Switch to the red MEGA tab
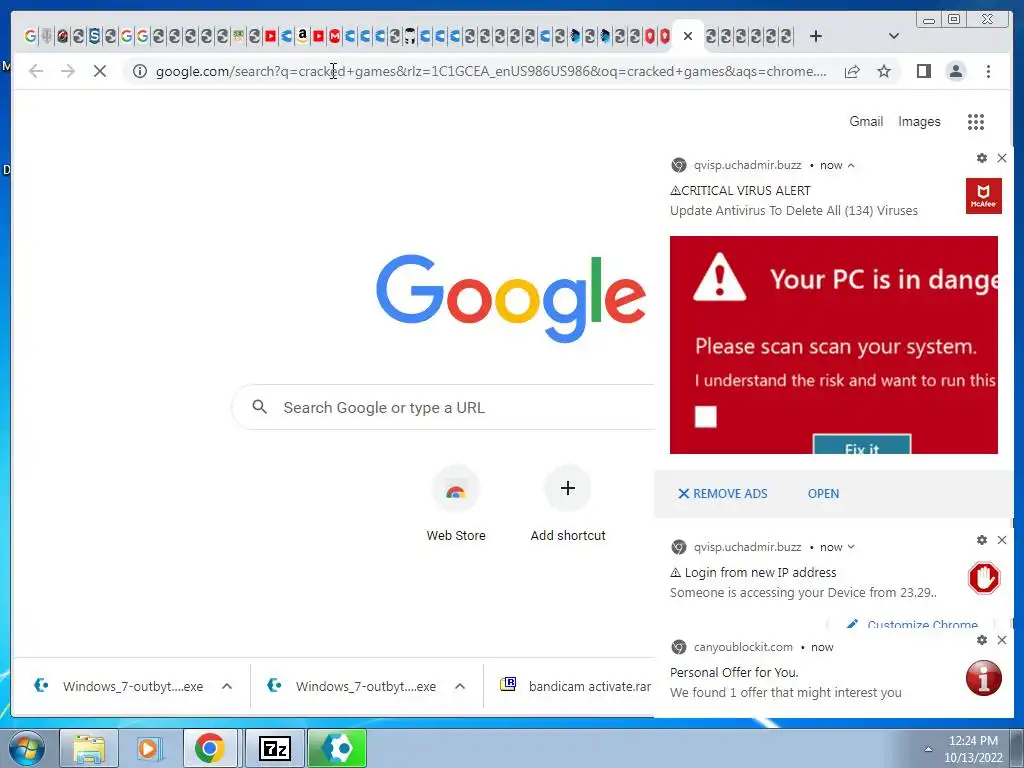 [x=334, y=37]
